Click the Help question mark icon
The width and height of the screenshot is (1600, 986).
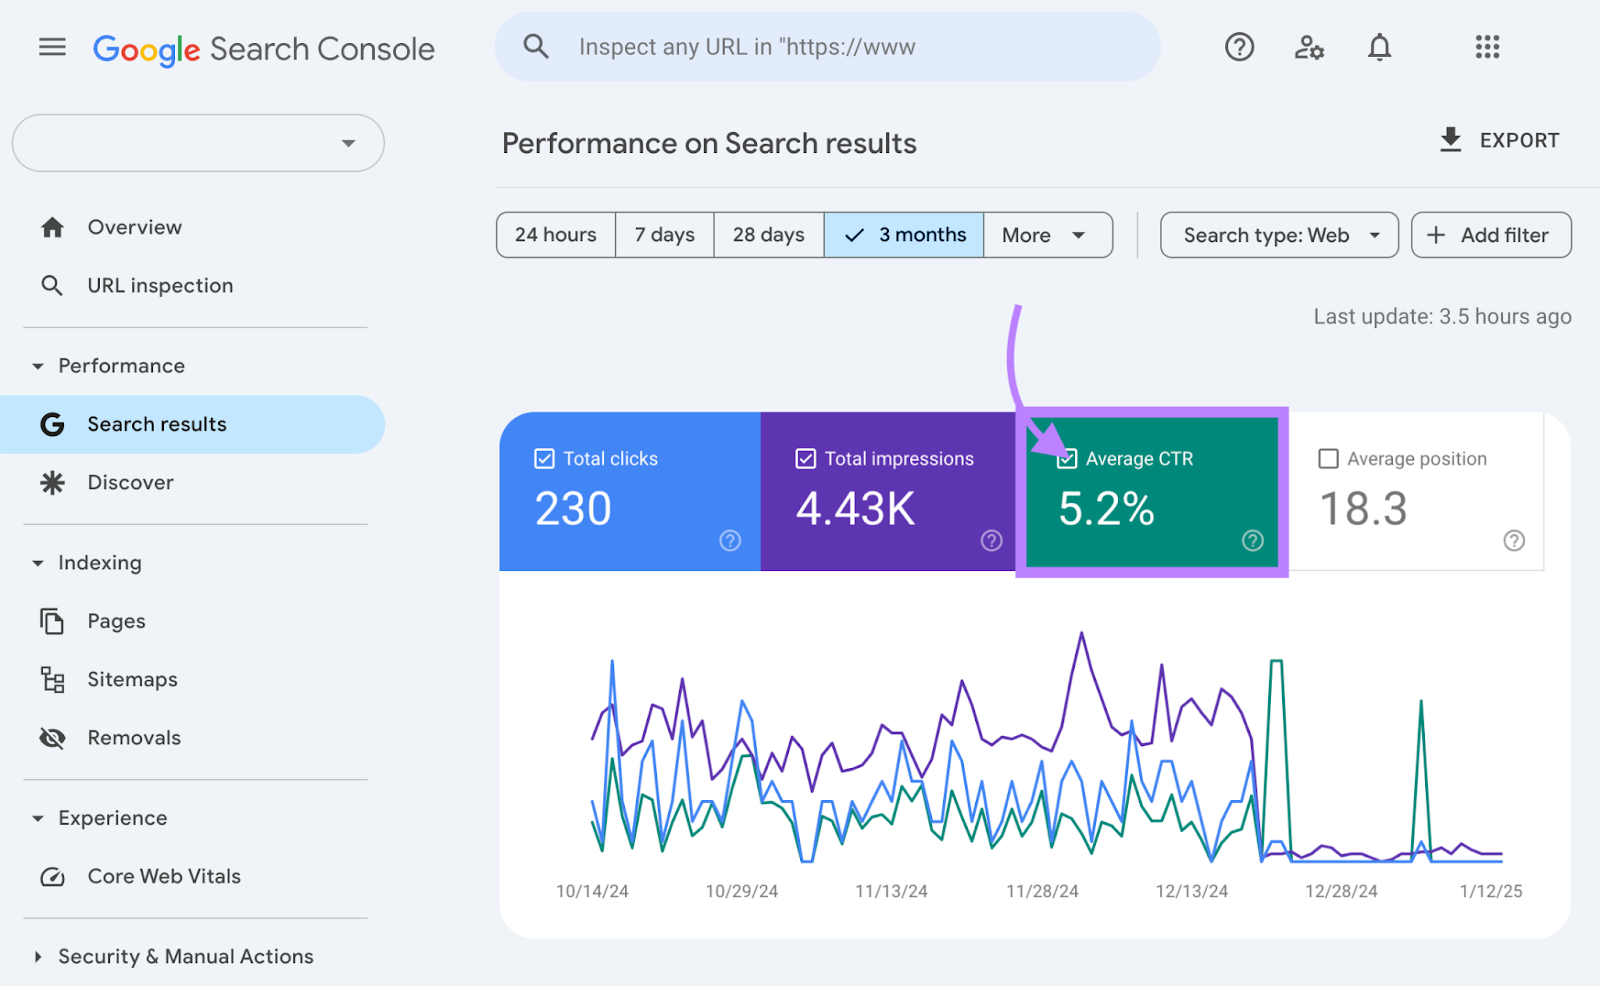(1239, 47)
